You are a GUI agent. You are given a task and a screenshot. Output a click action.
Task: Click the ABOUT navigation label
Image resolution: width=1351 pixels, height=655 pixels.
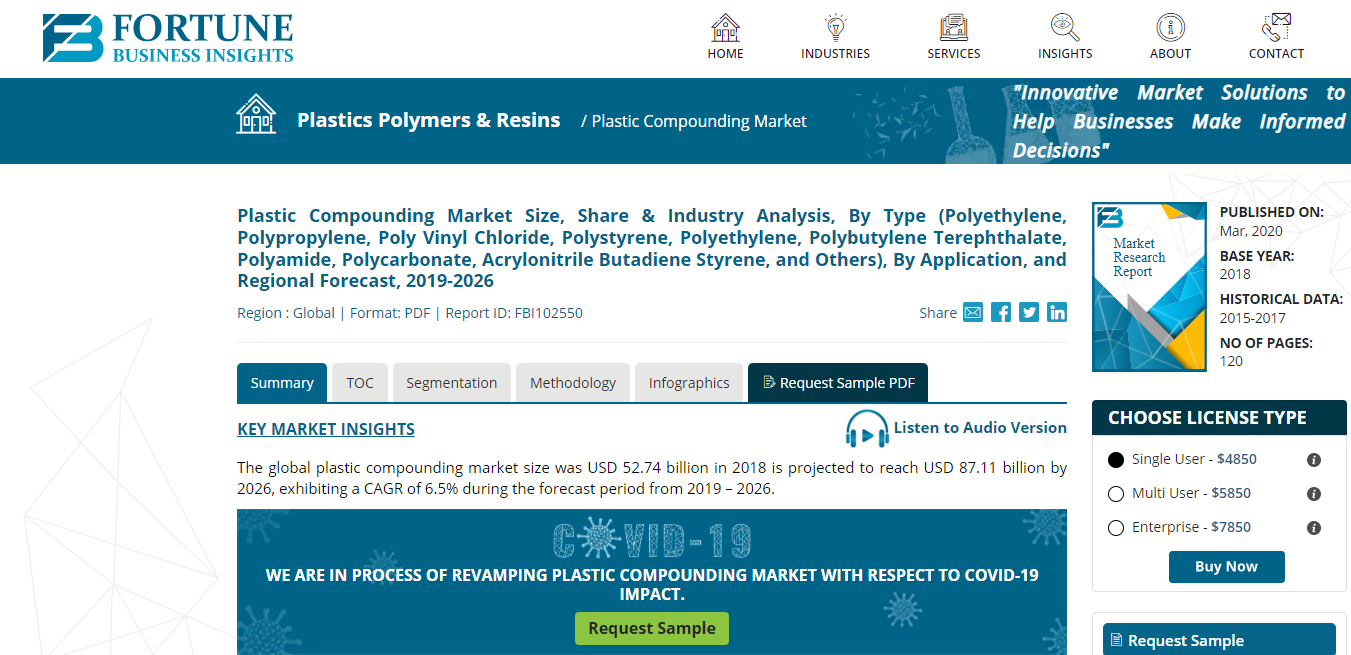(x=1170, y=54)
